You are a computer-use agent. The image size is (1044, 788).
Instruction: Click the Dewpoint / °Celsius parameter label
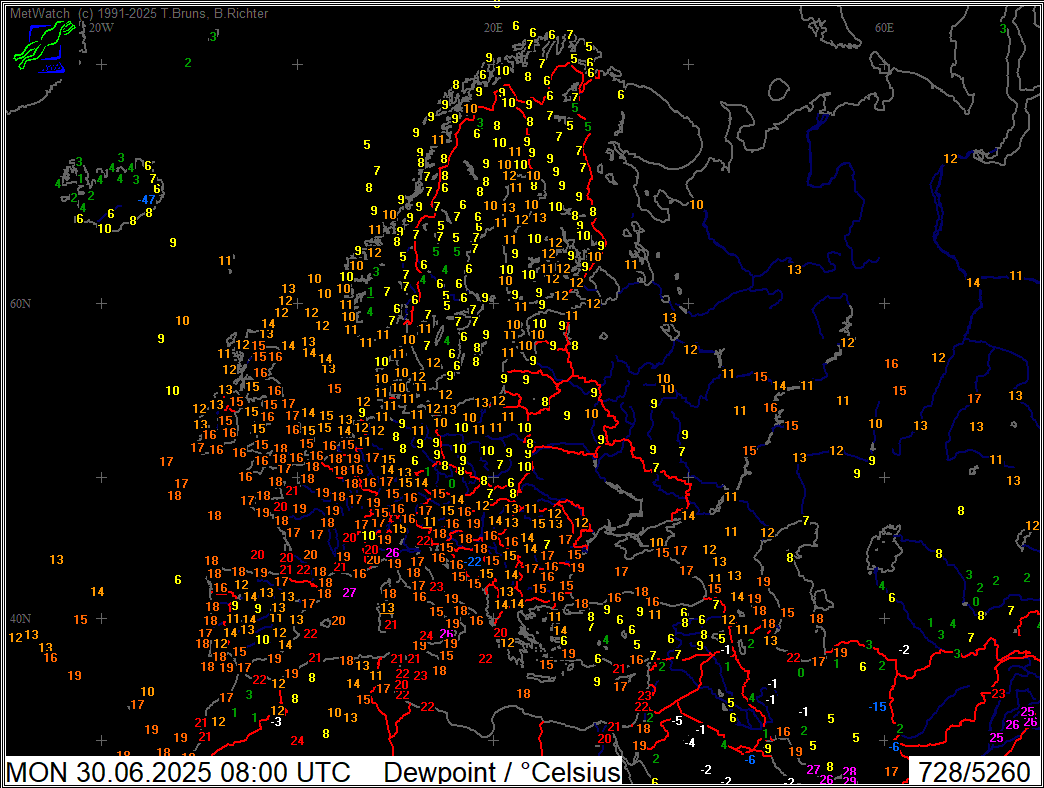pos(503,772)
